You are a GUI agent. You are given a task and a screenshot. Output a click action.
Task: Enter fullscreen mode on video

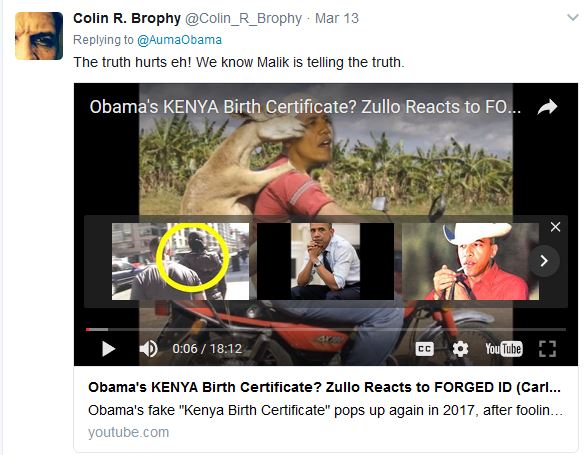(548, 349)
